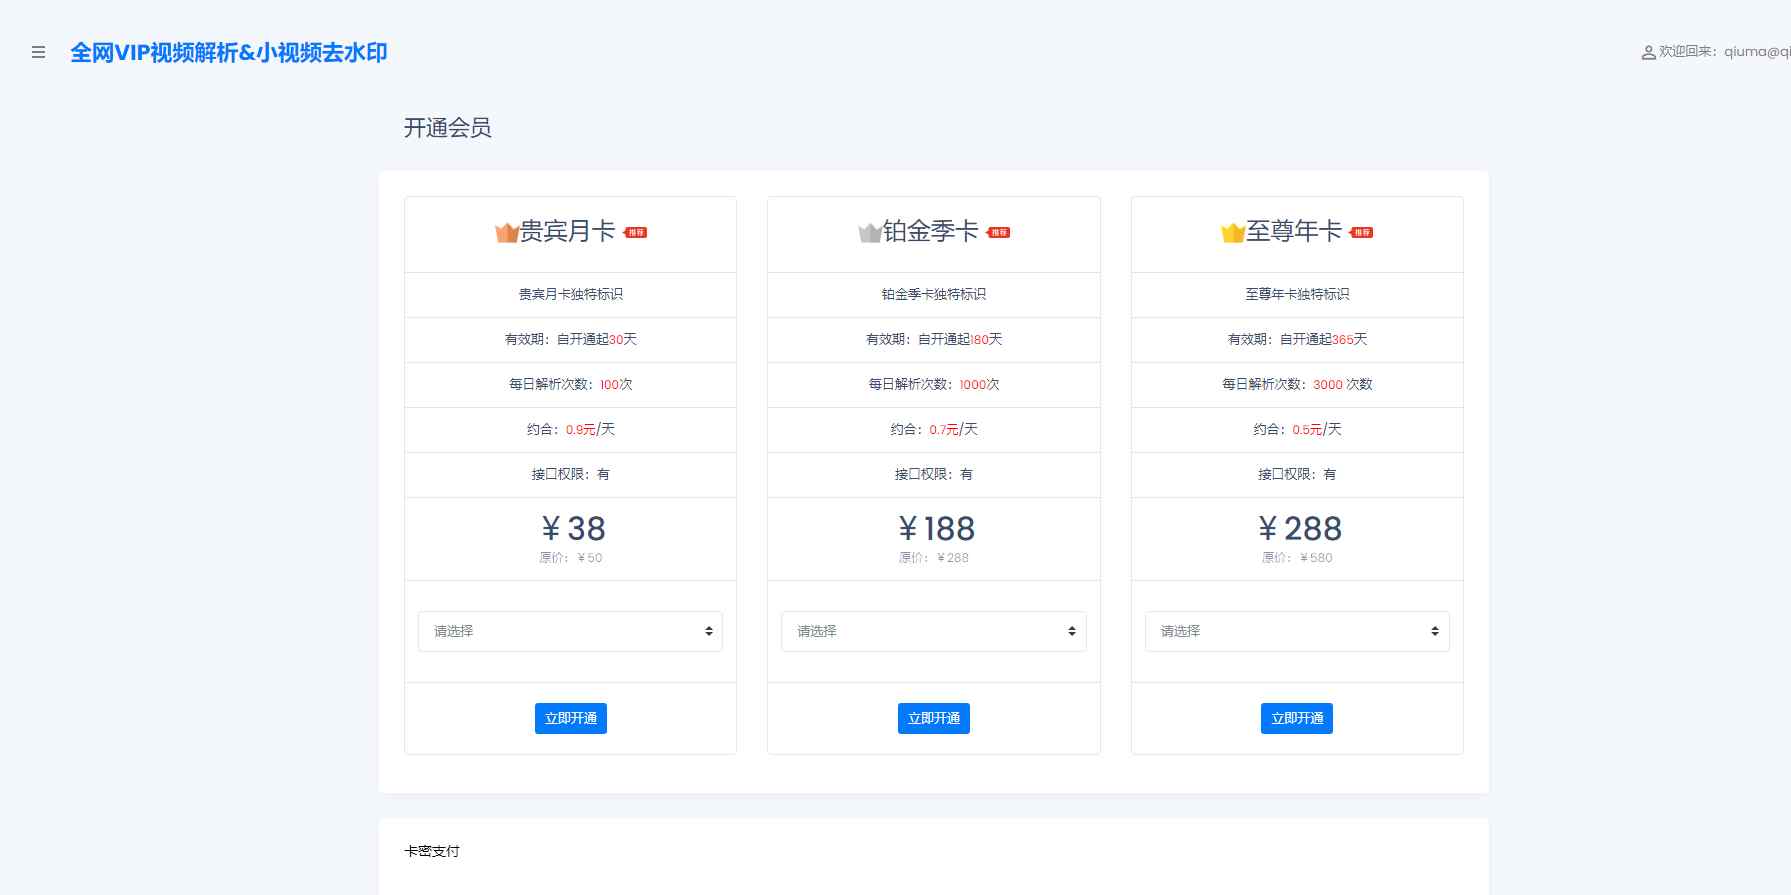
Task: Click the user profile icon in header
Action: pos(1648,53)
